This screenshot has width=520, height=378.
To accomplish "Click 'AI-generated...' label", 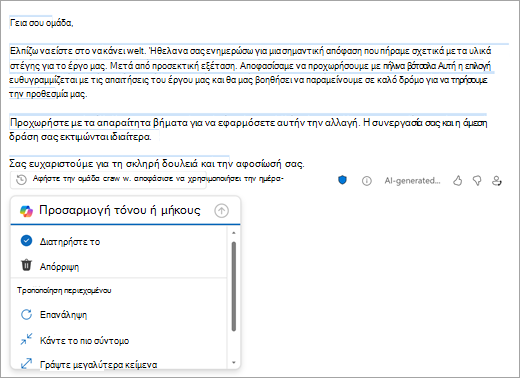I will [x=412, y=181].
